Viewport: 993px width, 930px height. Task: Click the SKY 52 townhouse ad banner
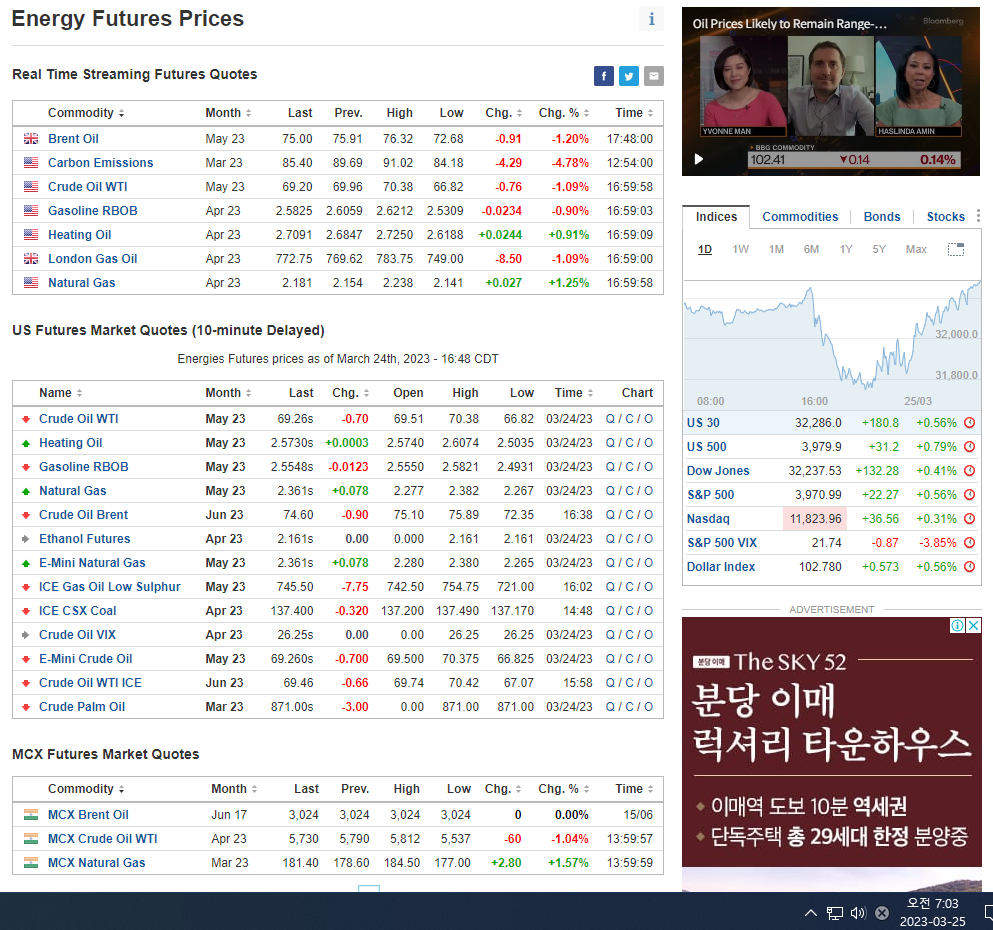[832, 741]
